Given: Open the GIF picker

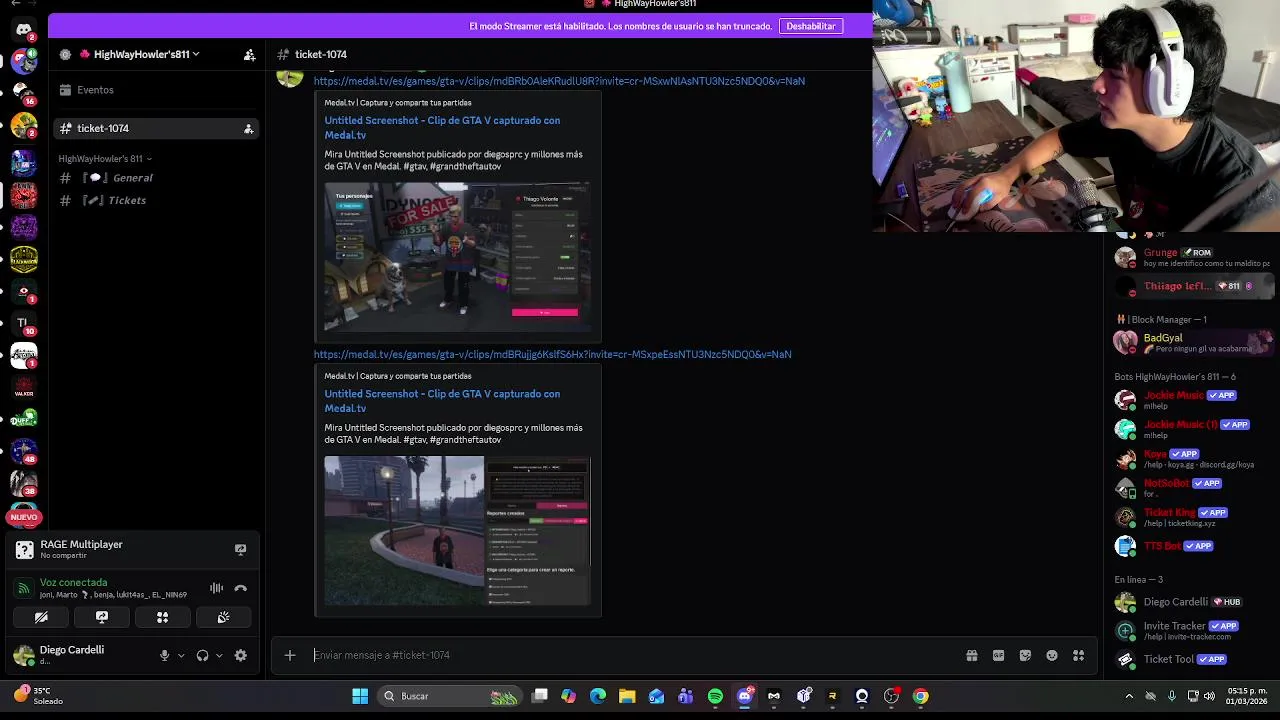Looking at the screenshot, I should 998,656.
